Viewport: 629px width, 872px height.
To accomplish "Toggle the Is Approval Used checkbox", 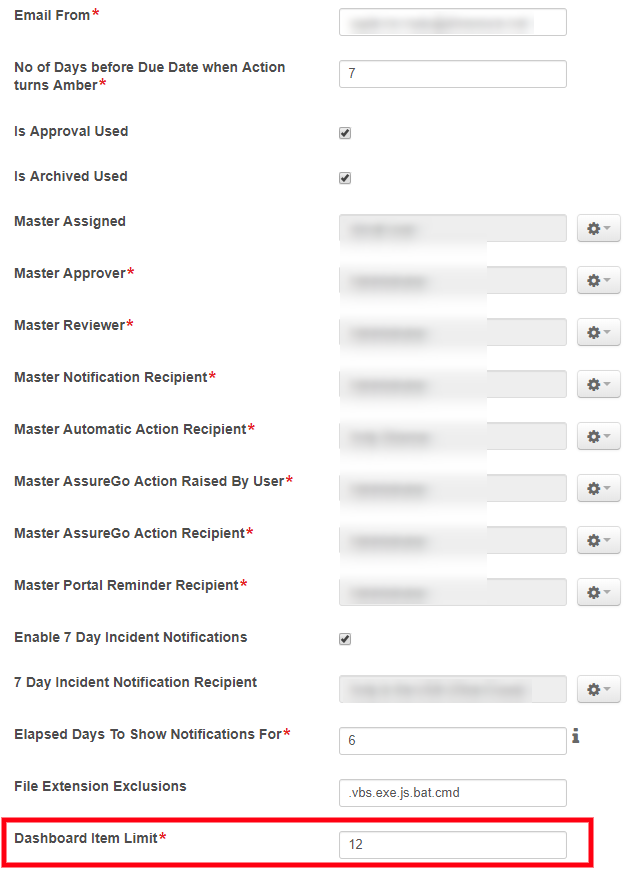I will [x=345, y=133].
